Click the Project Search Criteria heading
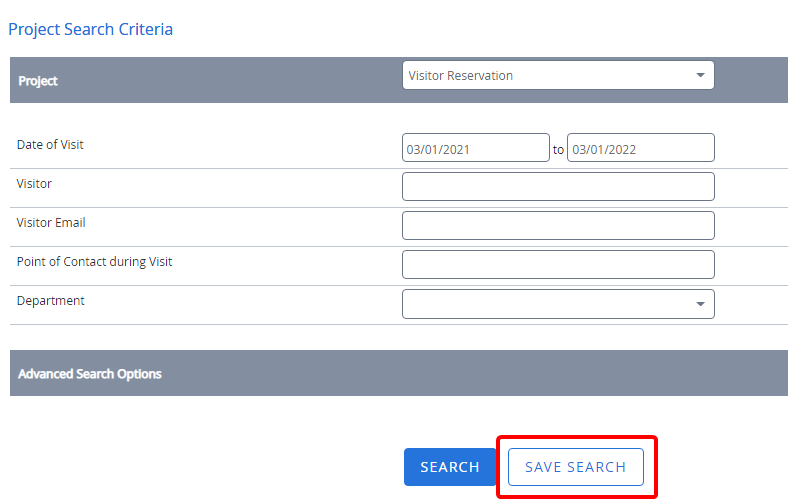This screenshot has height=499, width=788. [91, 29]
